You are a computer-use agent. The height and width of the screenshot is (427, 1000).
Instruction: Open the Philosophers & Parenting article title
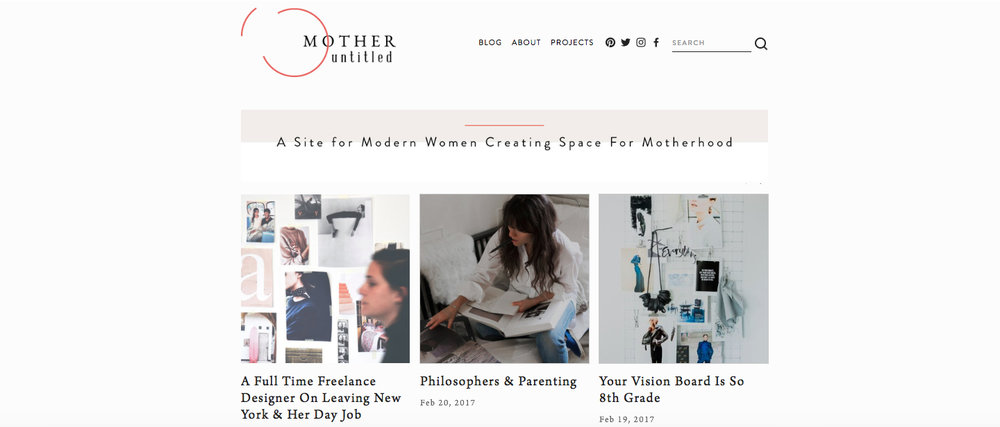click(498, 382)
